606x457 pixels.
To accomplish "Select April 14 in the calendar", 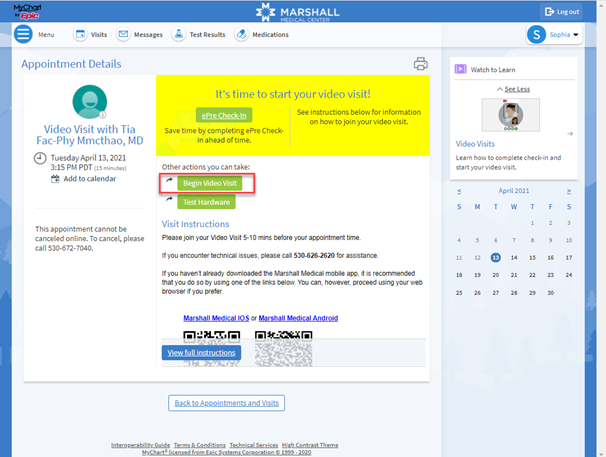I will 514,257.
